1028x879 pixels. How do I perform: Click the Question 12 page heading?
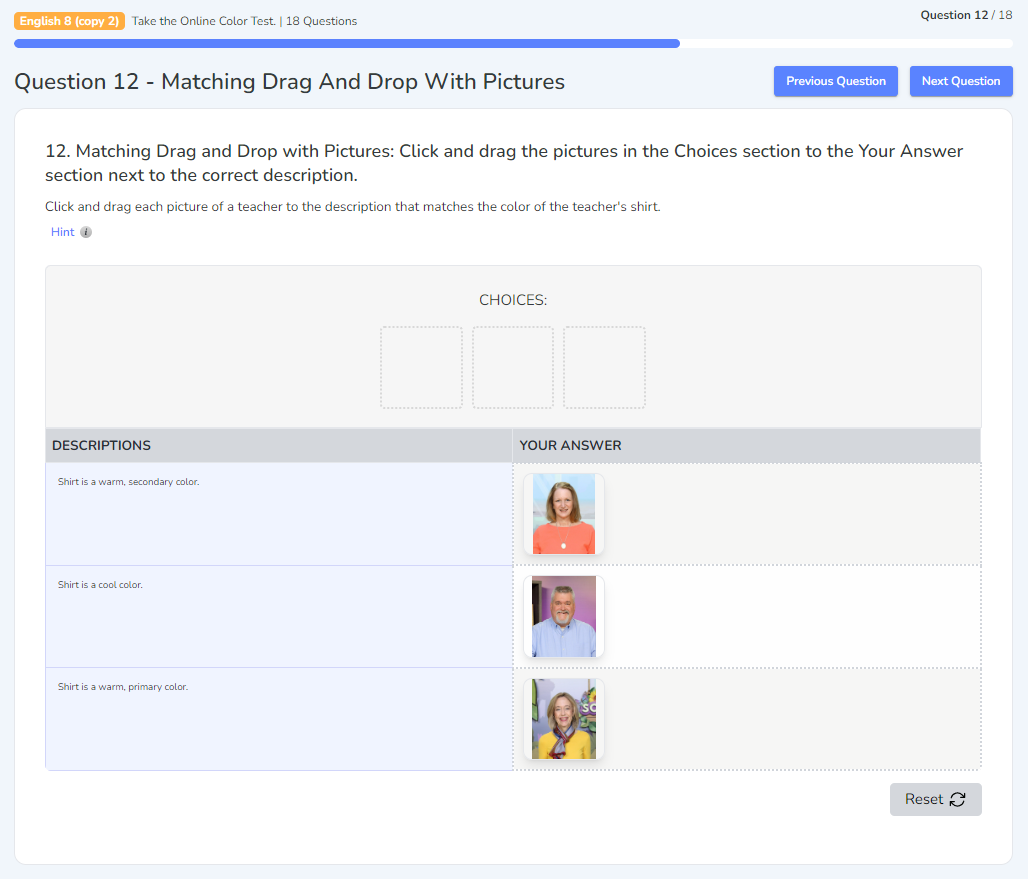[x=289, y=82]
